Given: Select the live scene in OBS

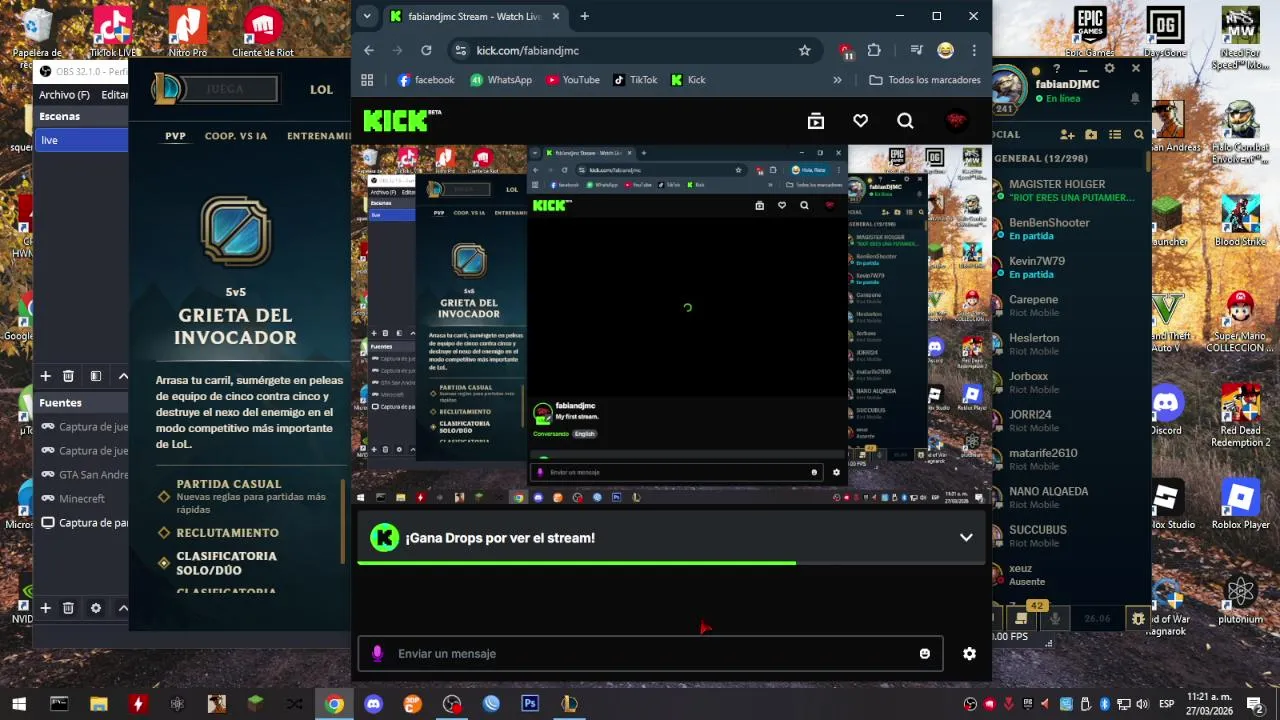Looking at the screenshot, I should (81, 140).
